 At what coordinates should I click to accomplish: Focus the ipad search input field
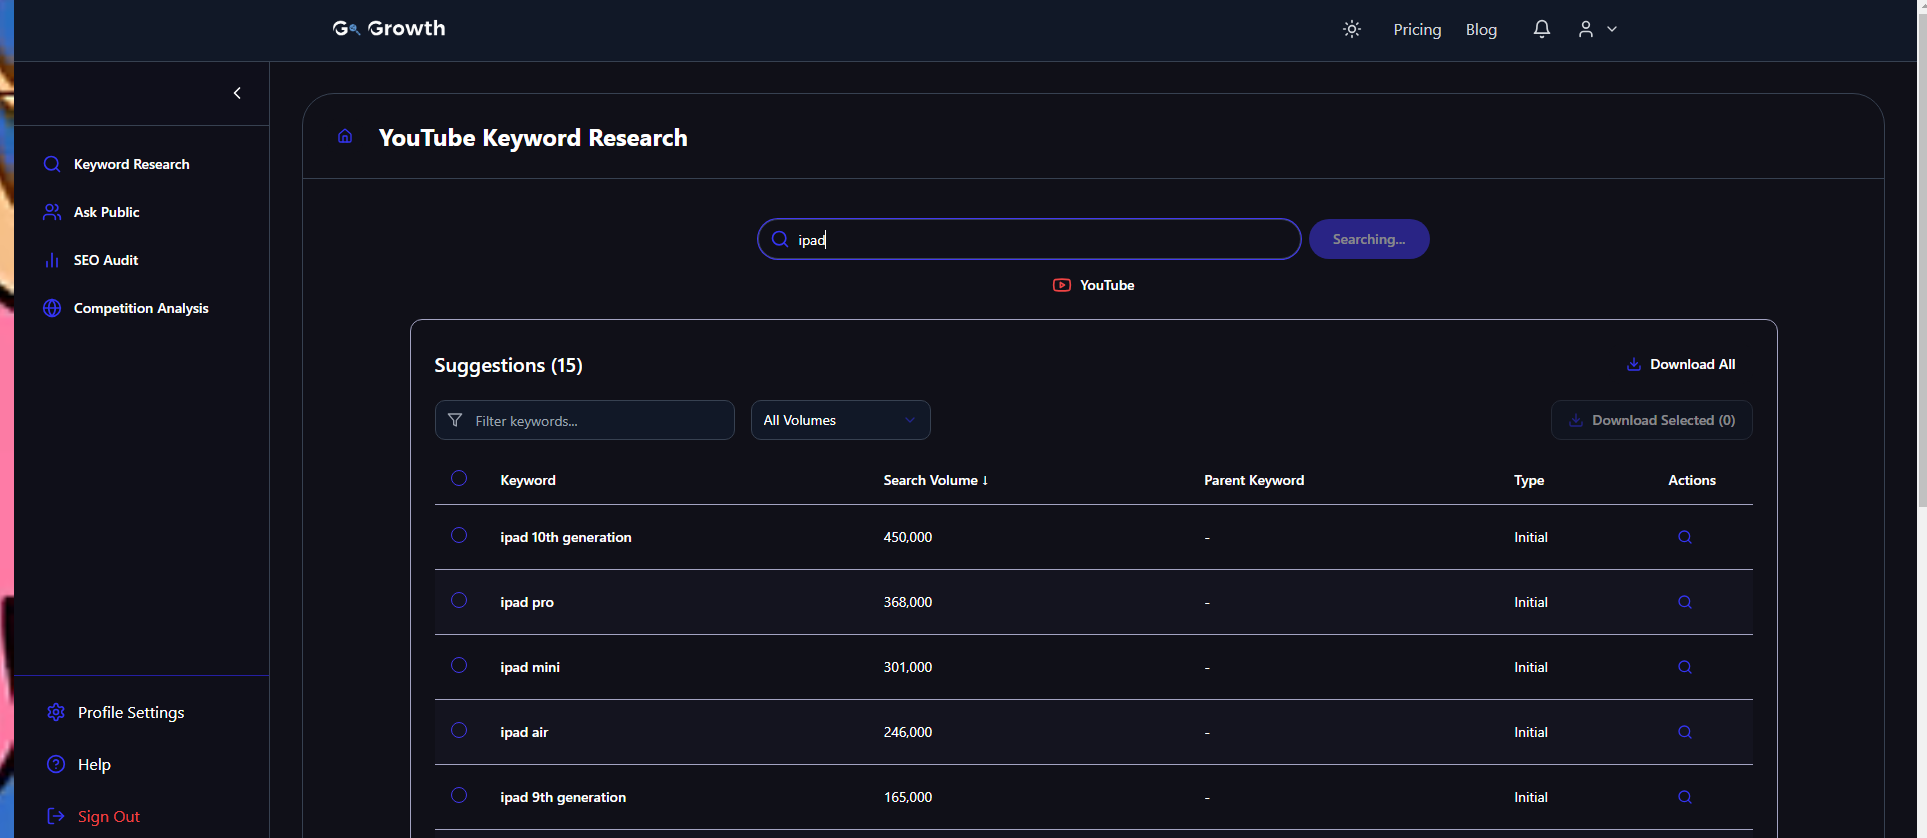(x=1029, y=239)
